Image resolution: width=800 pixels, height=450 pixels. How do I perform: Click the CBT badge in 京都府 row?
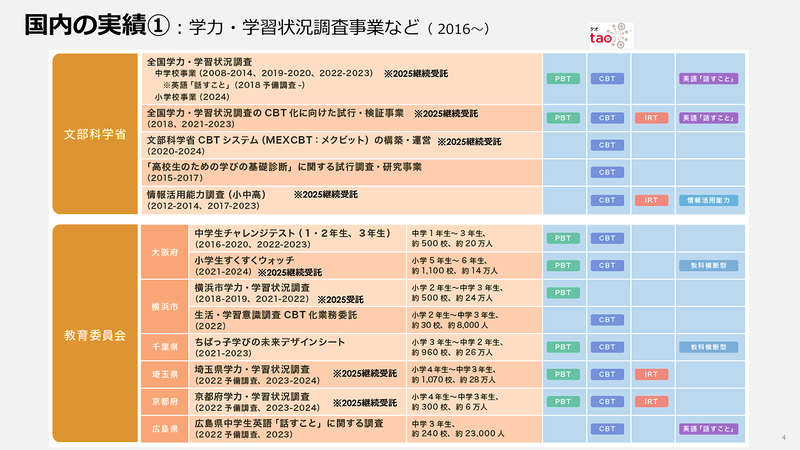pos(607,402)
